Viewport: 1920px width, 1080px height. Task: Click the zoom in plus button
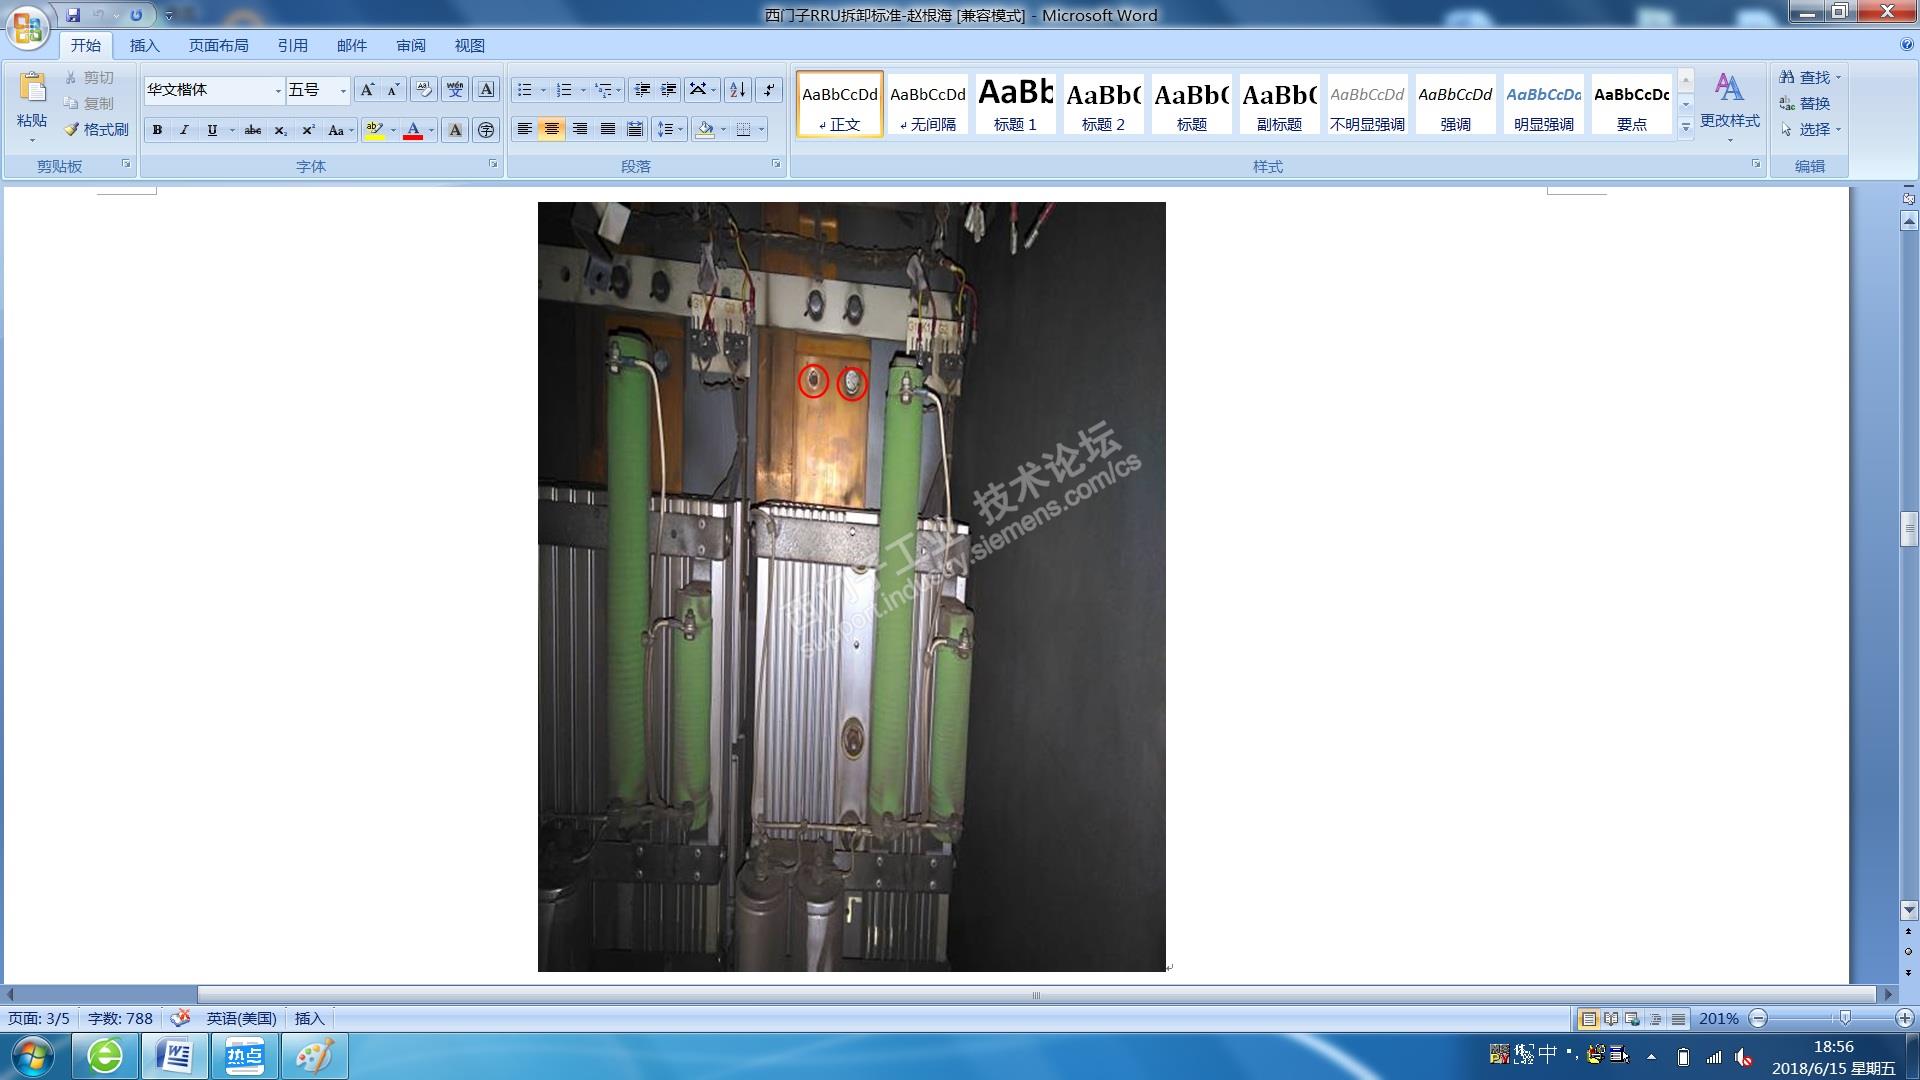(1904, 1018)
